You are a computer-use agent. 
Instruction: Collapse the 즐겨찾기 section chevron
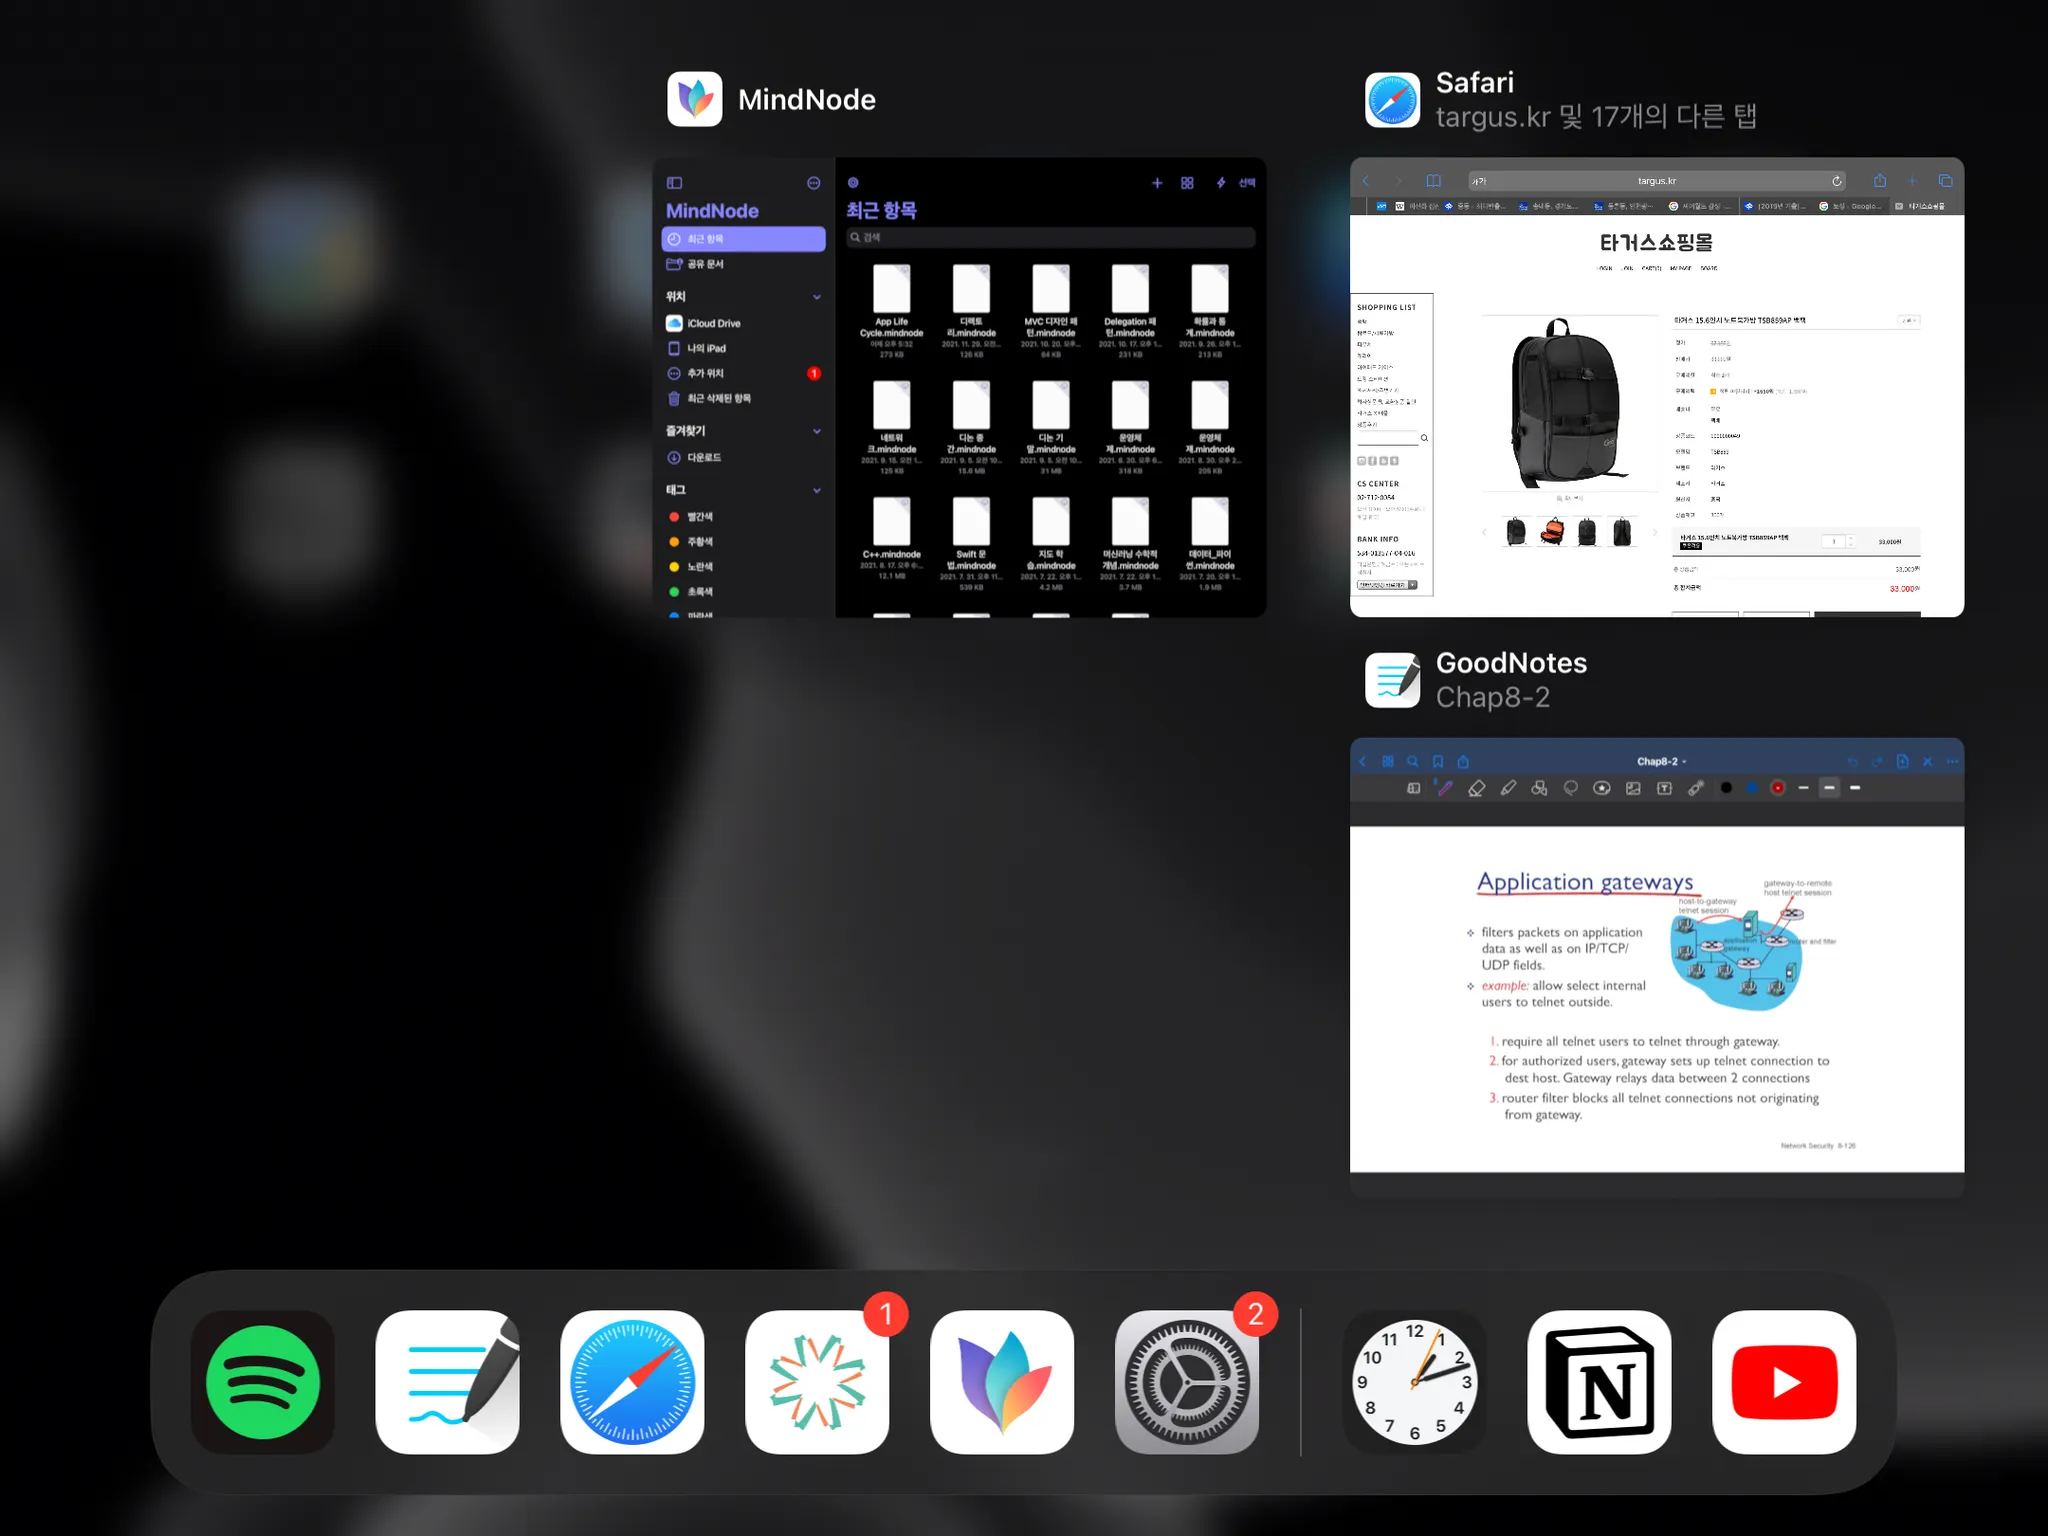coord(817,431)
